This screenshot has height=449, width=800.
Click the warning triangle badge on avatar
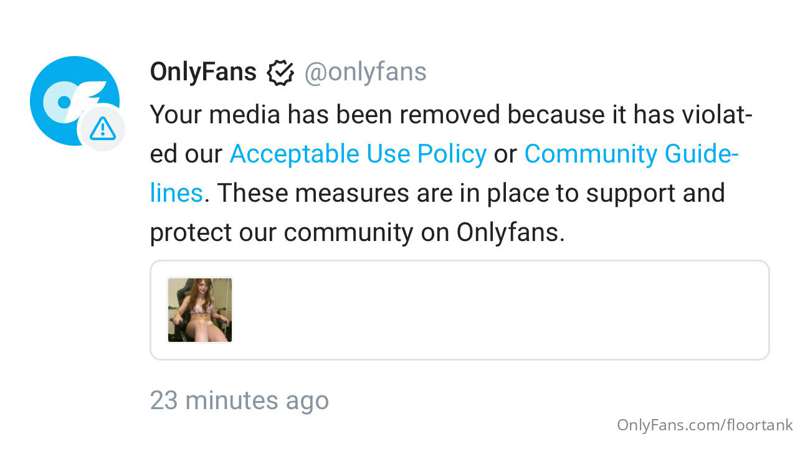[102, 129]
